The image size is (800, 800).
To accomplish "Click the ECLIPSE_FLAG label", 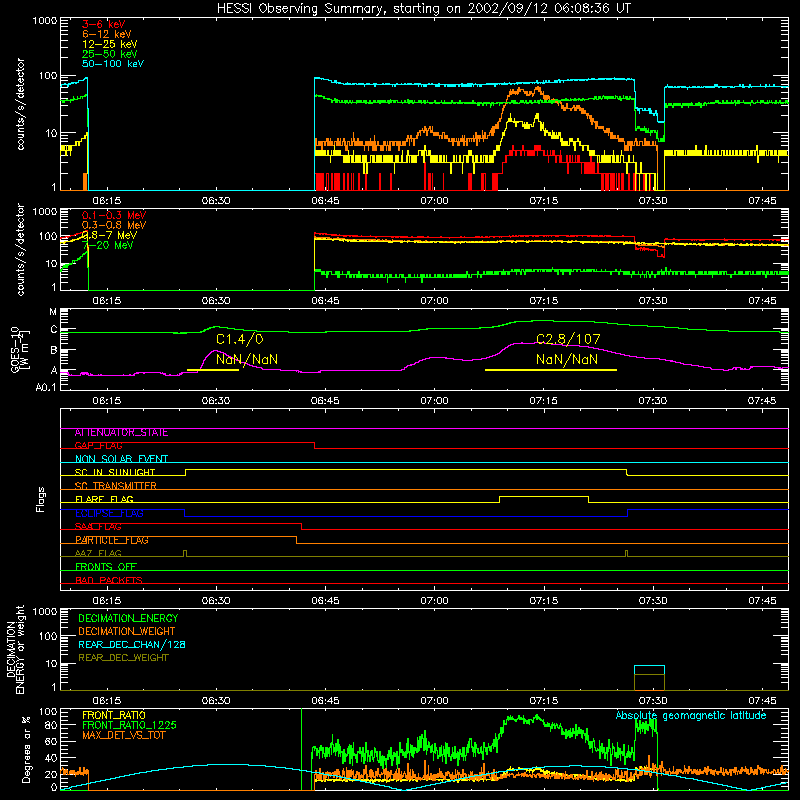I will pyautogui.click(x=109, y=513).
